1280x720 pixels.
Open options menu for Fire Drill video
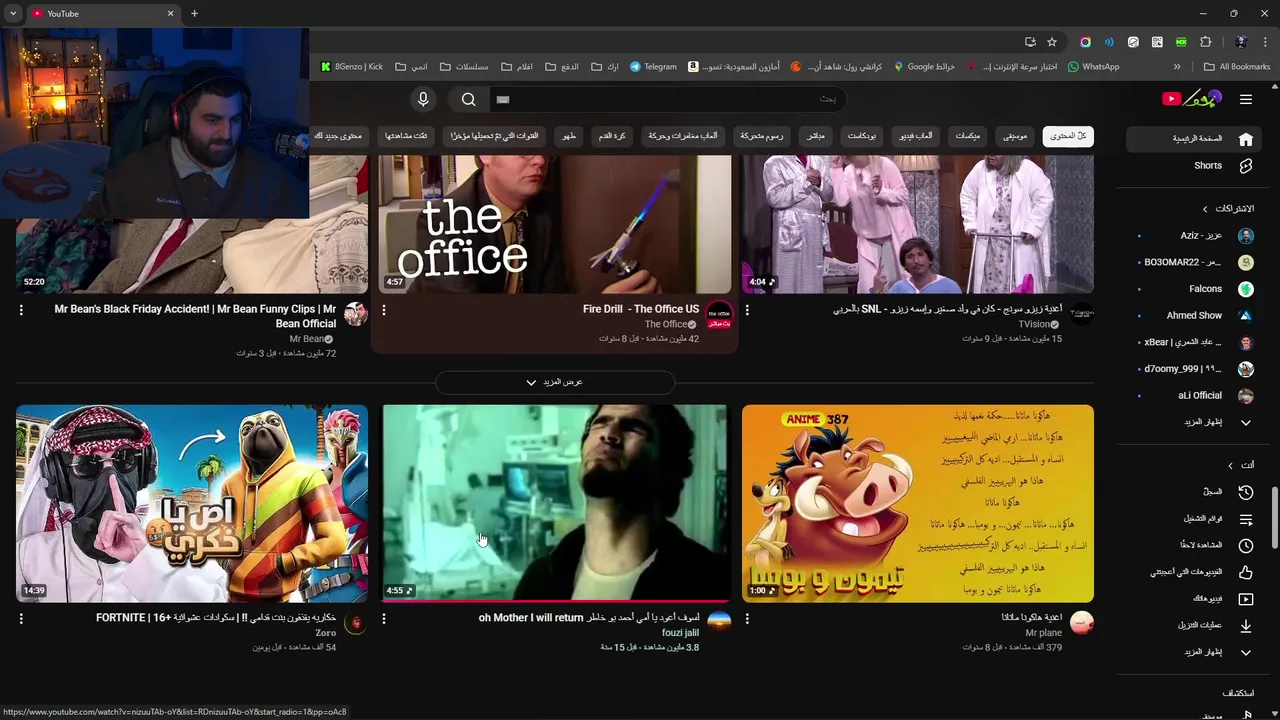pos(384,310)
